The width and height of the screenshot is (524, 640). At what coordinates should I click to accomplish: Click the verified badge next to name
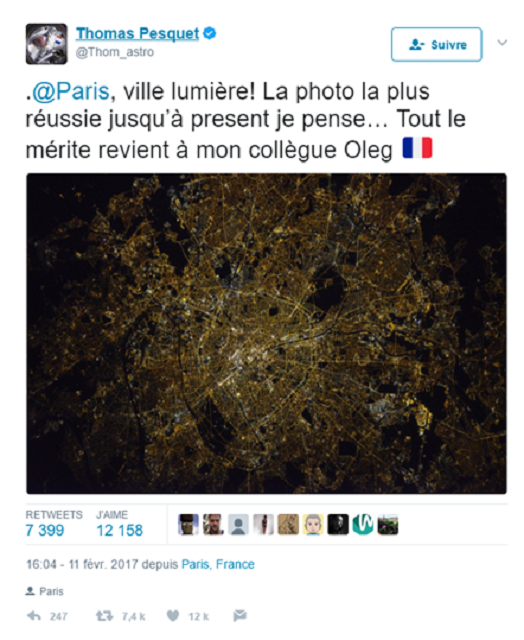209,33
